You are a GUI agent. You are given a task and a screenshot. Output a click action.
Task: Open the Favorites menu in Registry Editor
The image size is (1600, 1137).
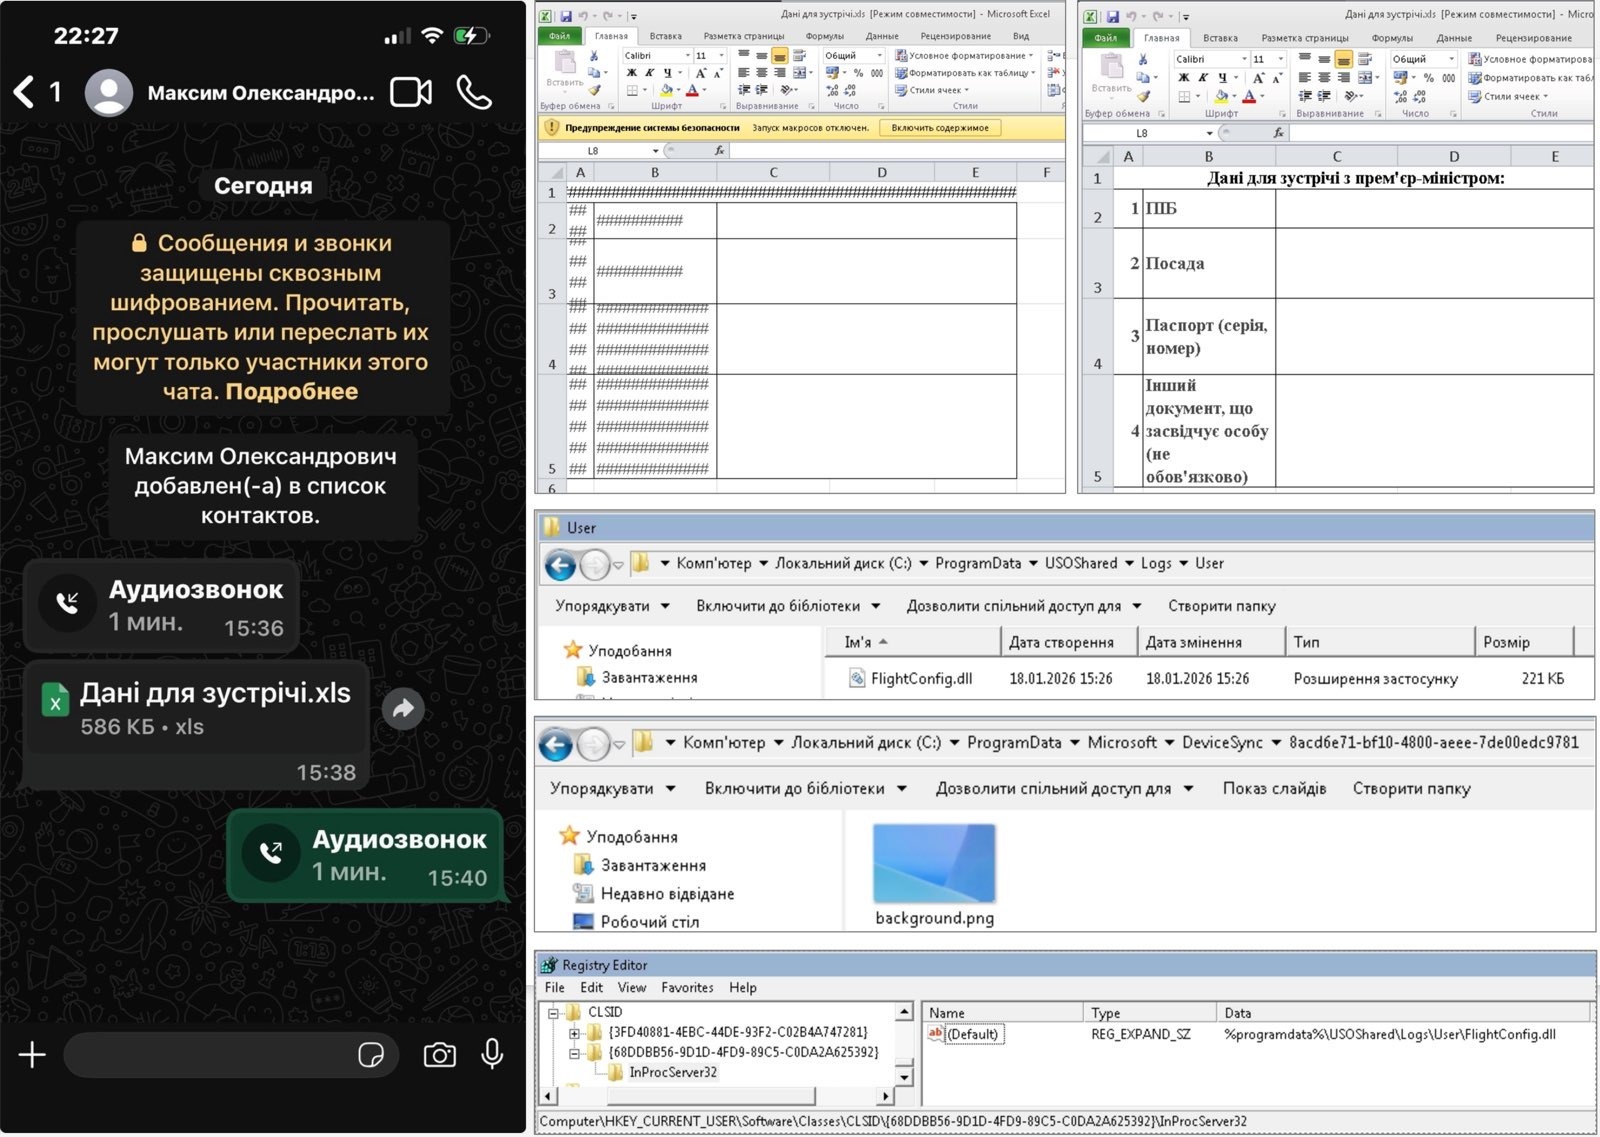pos(687,988)
